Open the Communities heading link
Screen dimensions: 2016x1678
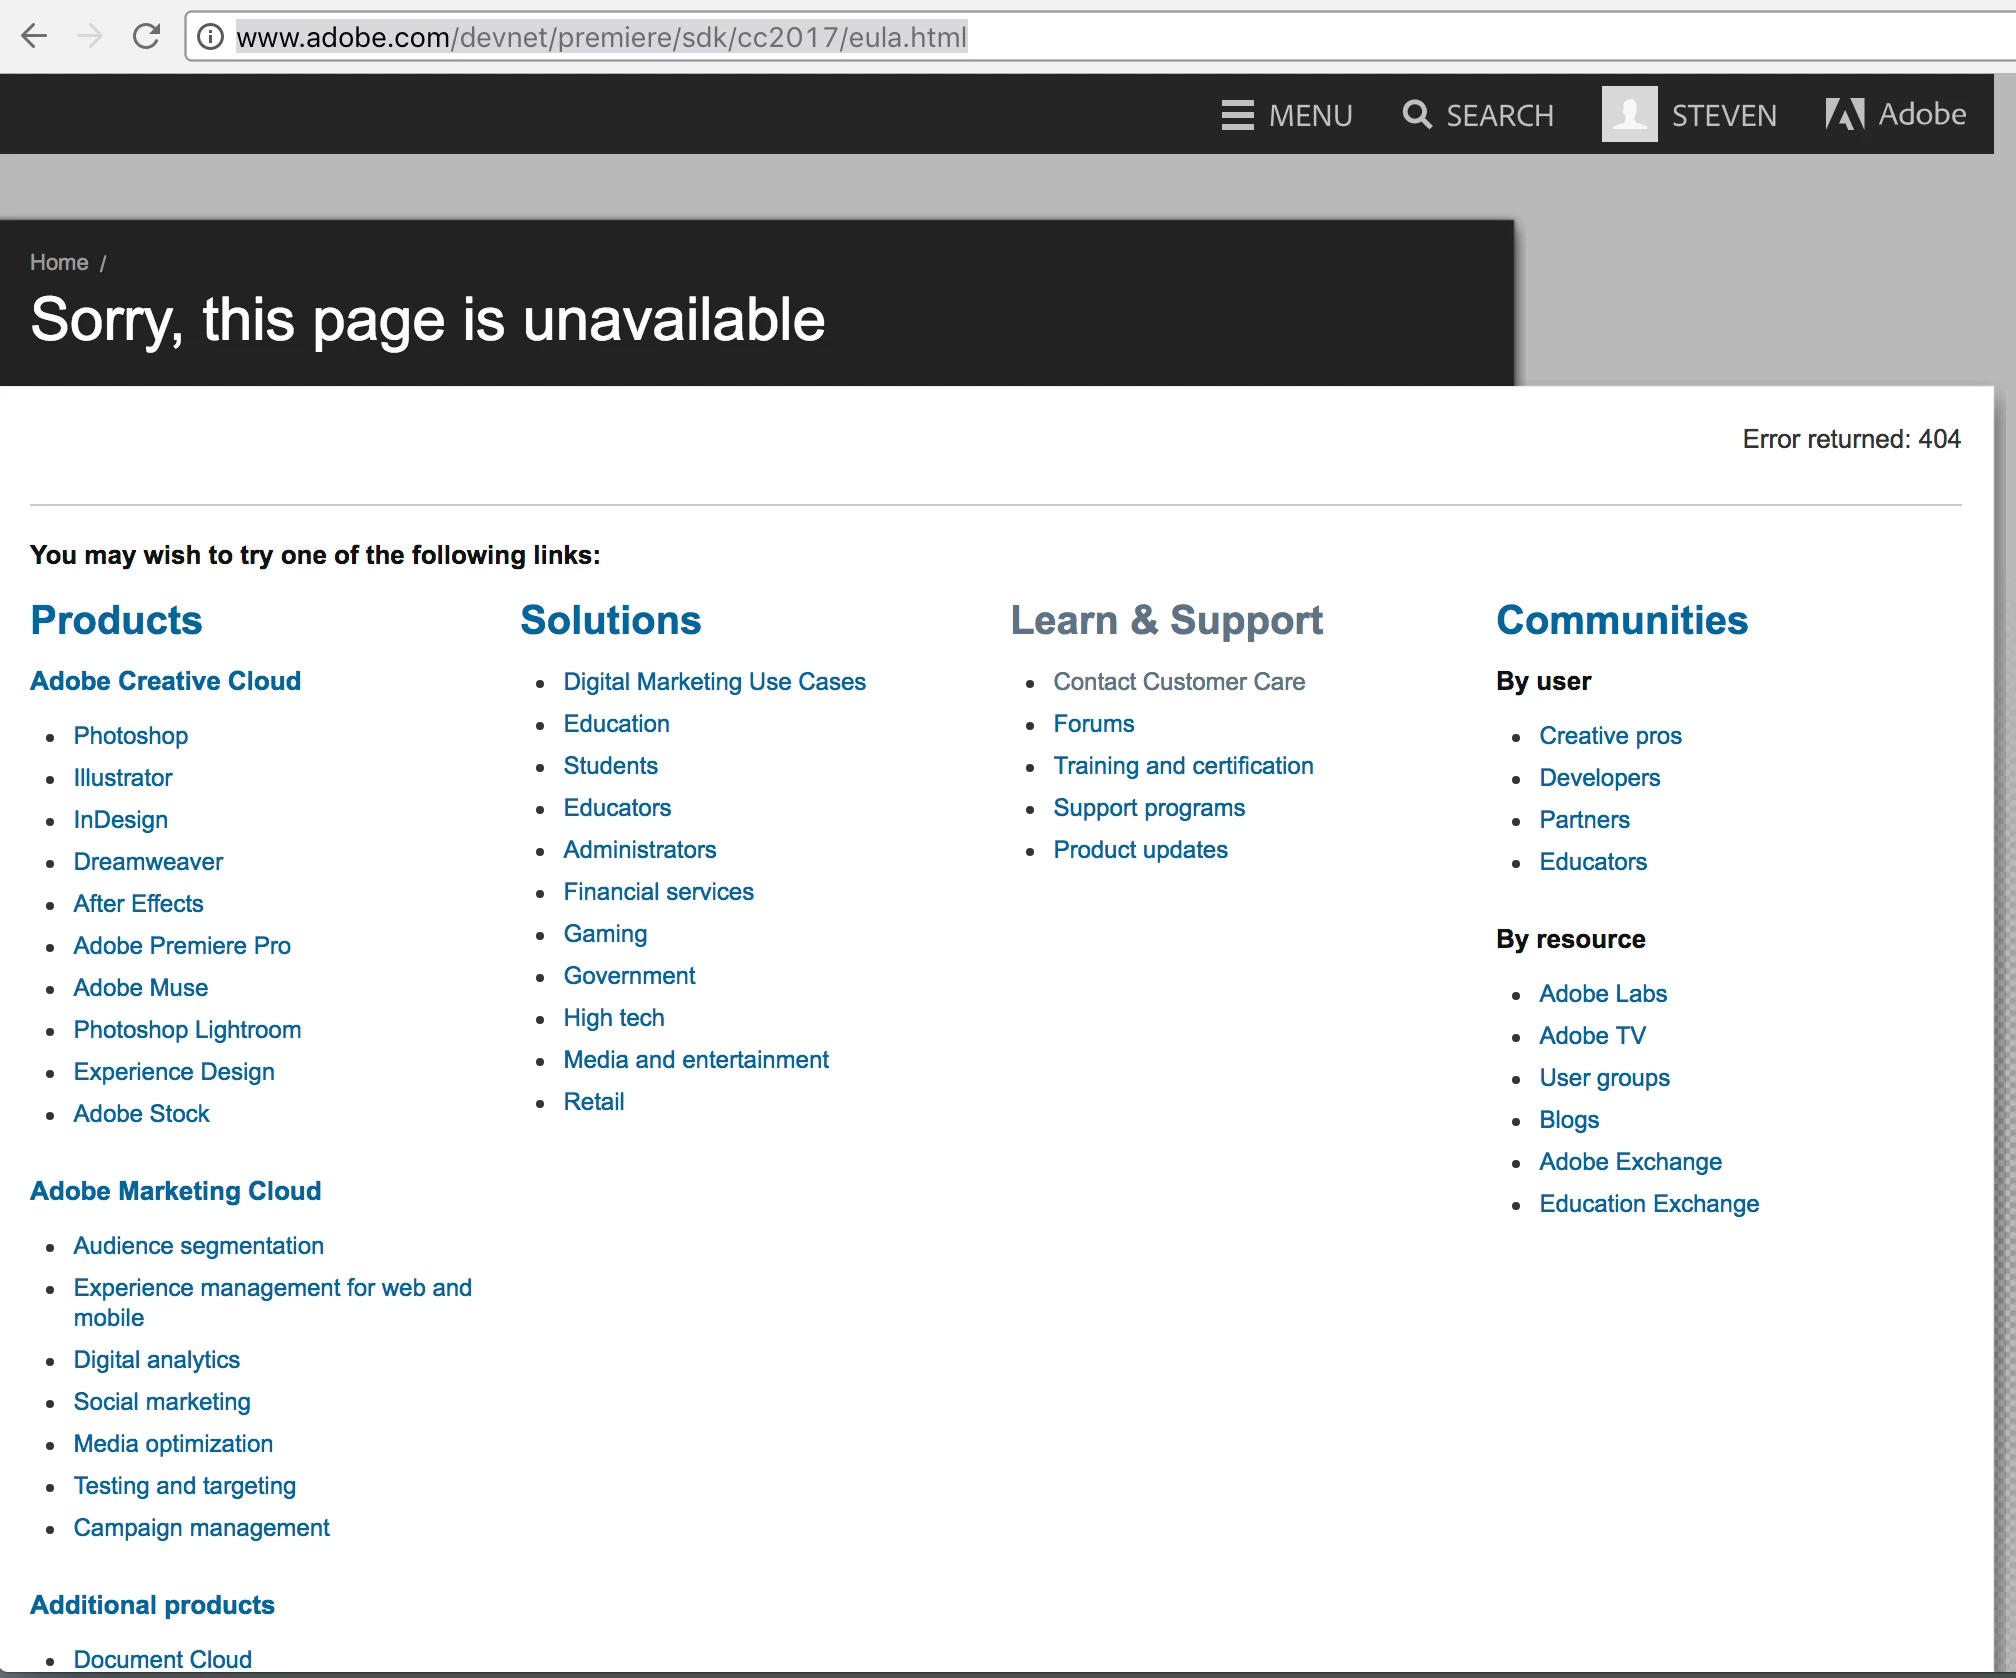pos(1621,620)
